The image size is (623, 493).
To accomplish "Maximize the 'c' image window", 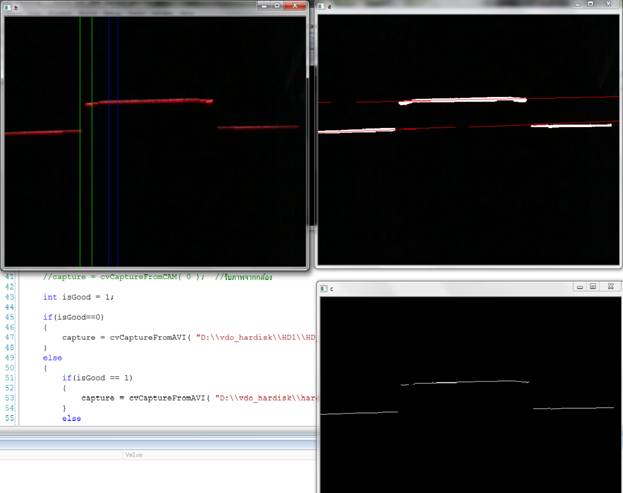I will [593, 287].
